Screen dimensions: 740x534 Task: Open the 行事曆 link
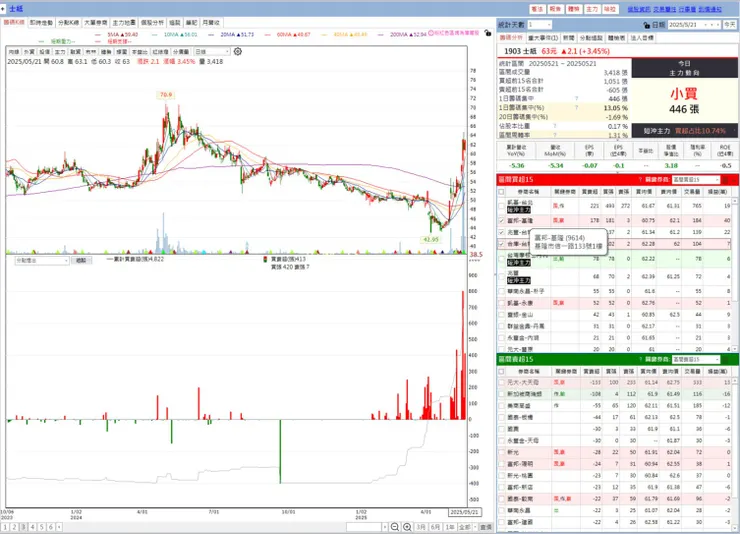point(688,9)
